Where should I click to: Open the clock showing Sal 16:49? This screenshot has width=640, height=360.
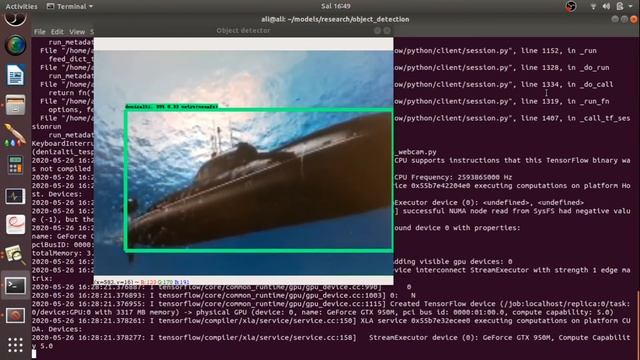tap(336, 6)
